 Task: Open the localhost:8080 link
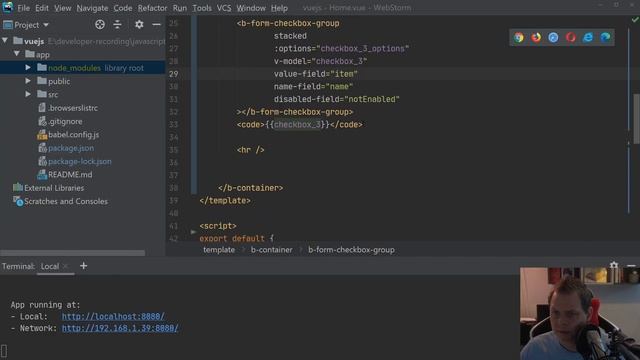(x=113, y=316)
